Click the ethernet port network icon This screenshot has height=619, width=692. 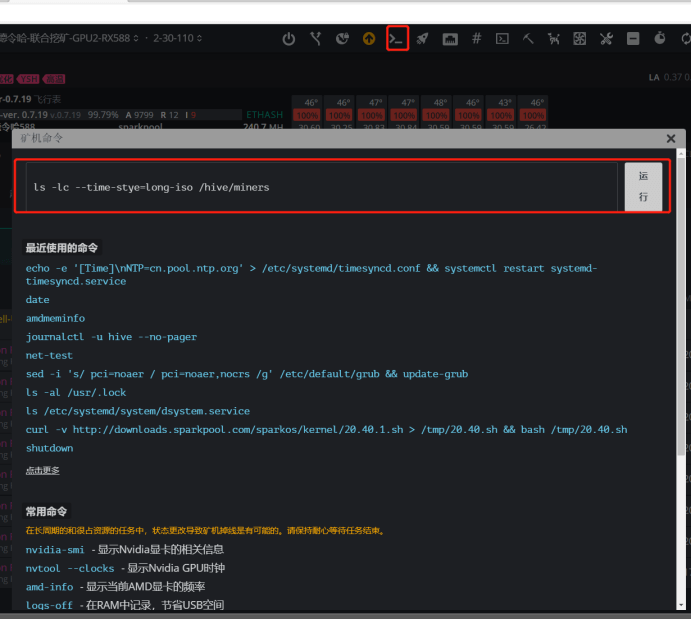(450, 39)
